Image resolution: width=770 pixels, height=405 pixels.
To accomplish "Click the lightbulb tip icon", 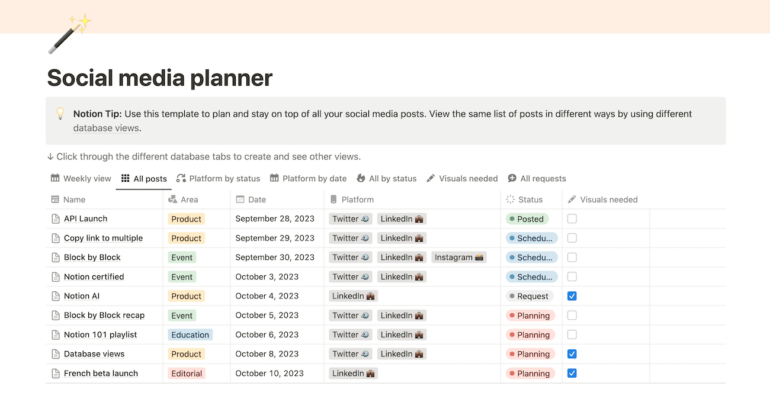I will click(60, 114).
